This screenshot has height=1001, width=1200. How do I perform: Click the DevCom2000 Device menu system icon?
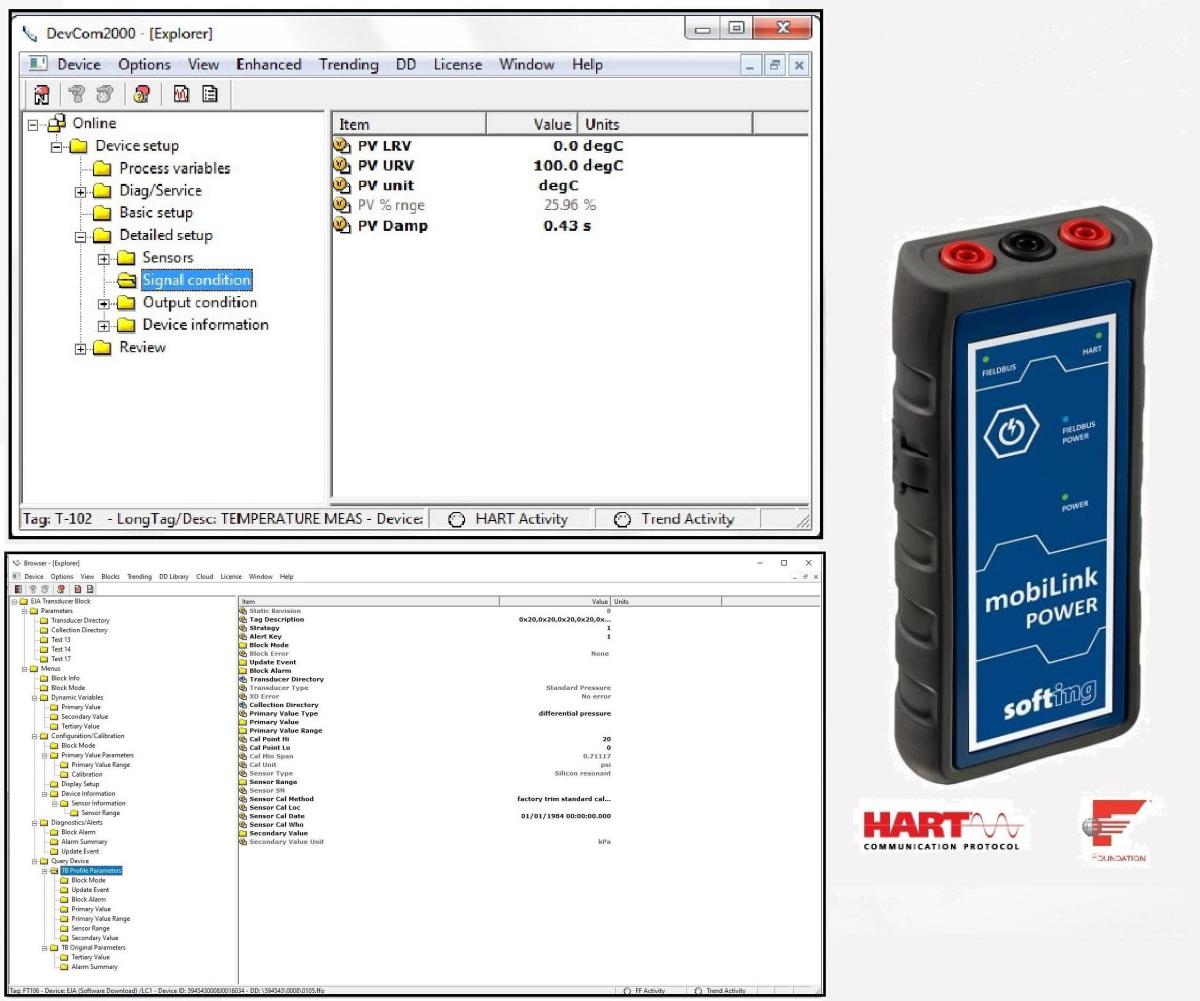tap(39, 64)
